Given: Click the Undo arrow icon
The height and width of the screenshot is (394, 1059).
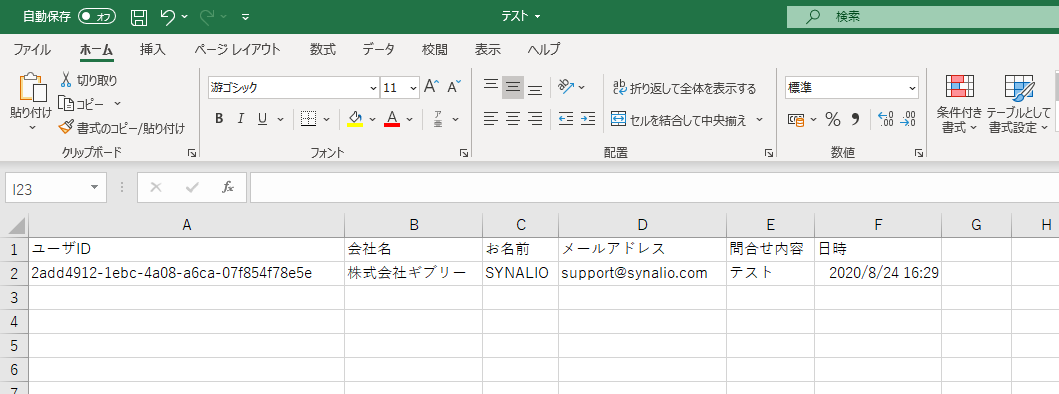Looking at the screenshot, I should point(167,16).
